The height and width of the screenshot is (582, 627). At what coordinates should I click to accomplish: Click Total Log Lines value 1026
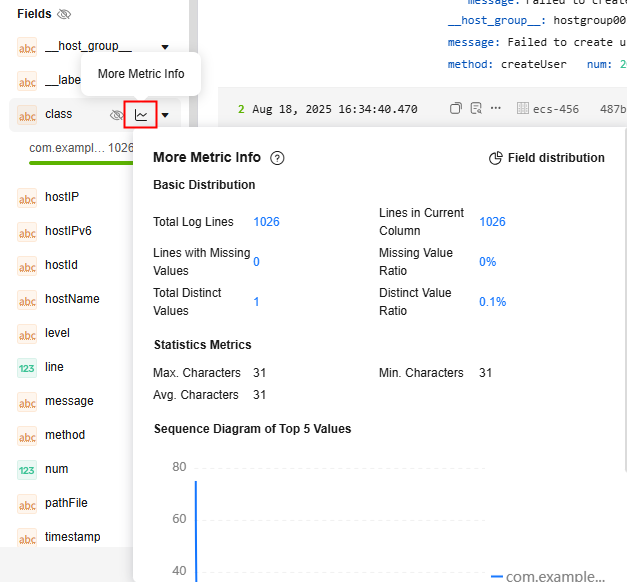click(x=266, y=222)
